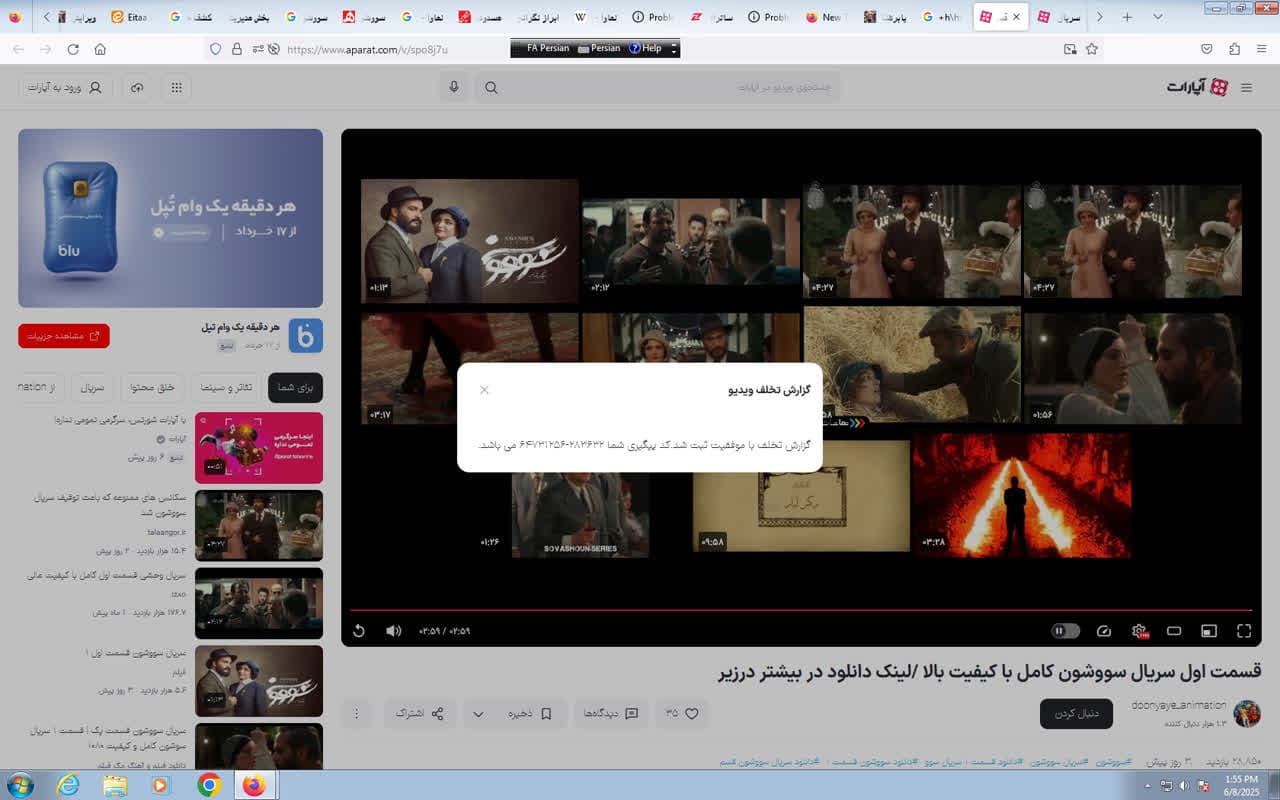Click the system tray volume icon
The image size is (1280, 800).
point(1184,785)
